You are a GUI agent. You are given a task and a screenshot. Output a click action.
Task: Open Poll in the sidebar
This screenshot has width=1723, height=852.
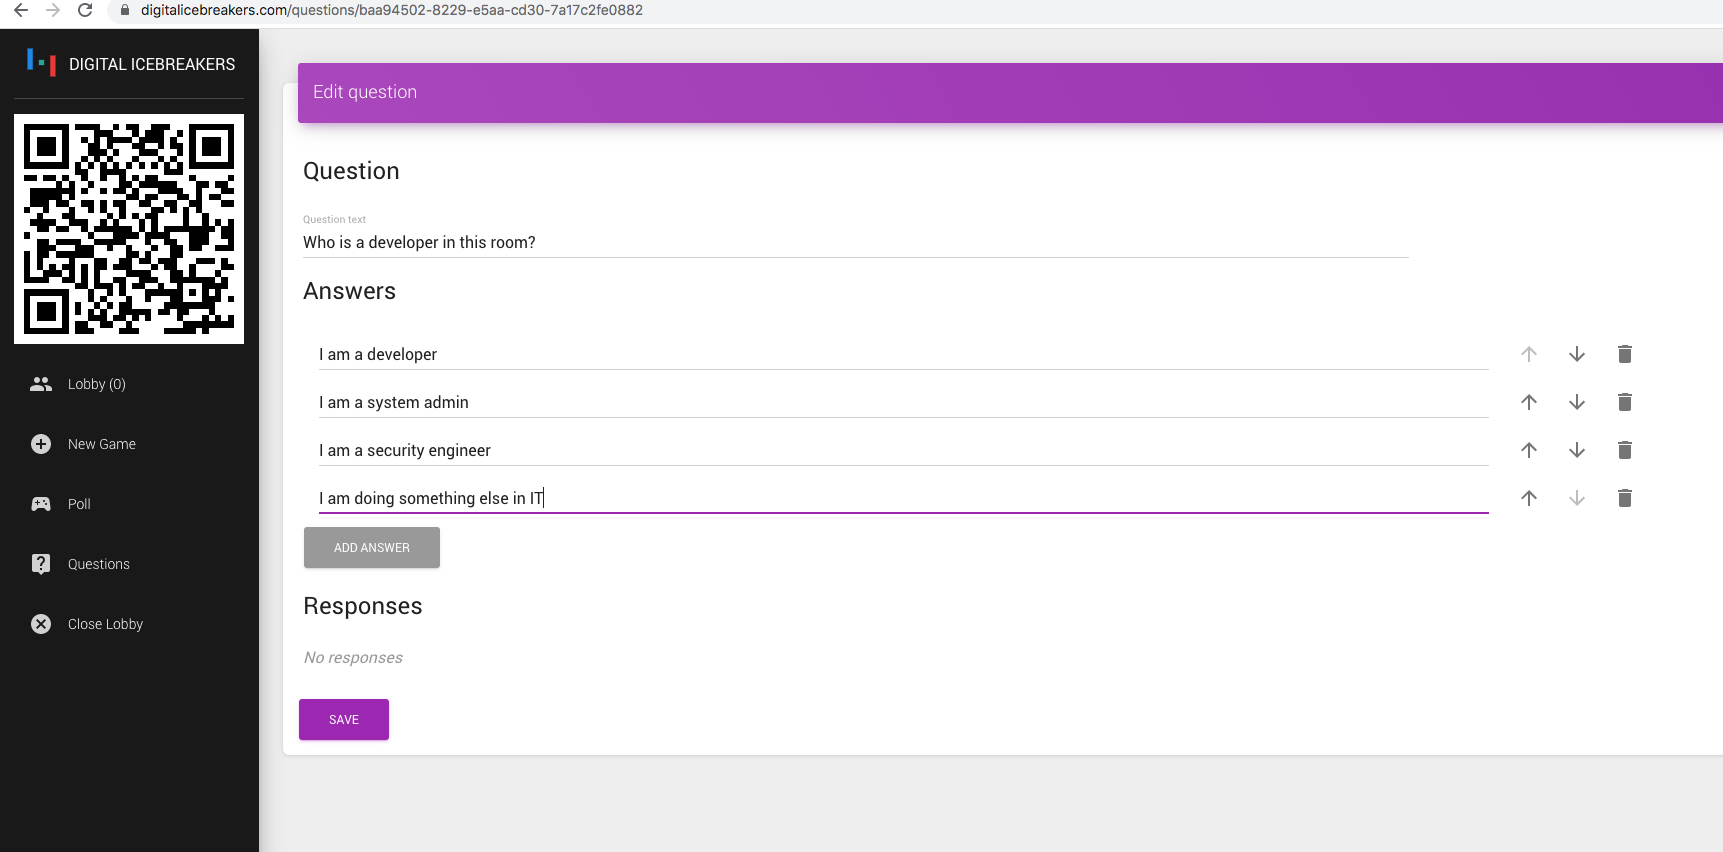click(129, 504)
